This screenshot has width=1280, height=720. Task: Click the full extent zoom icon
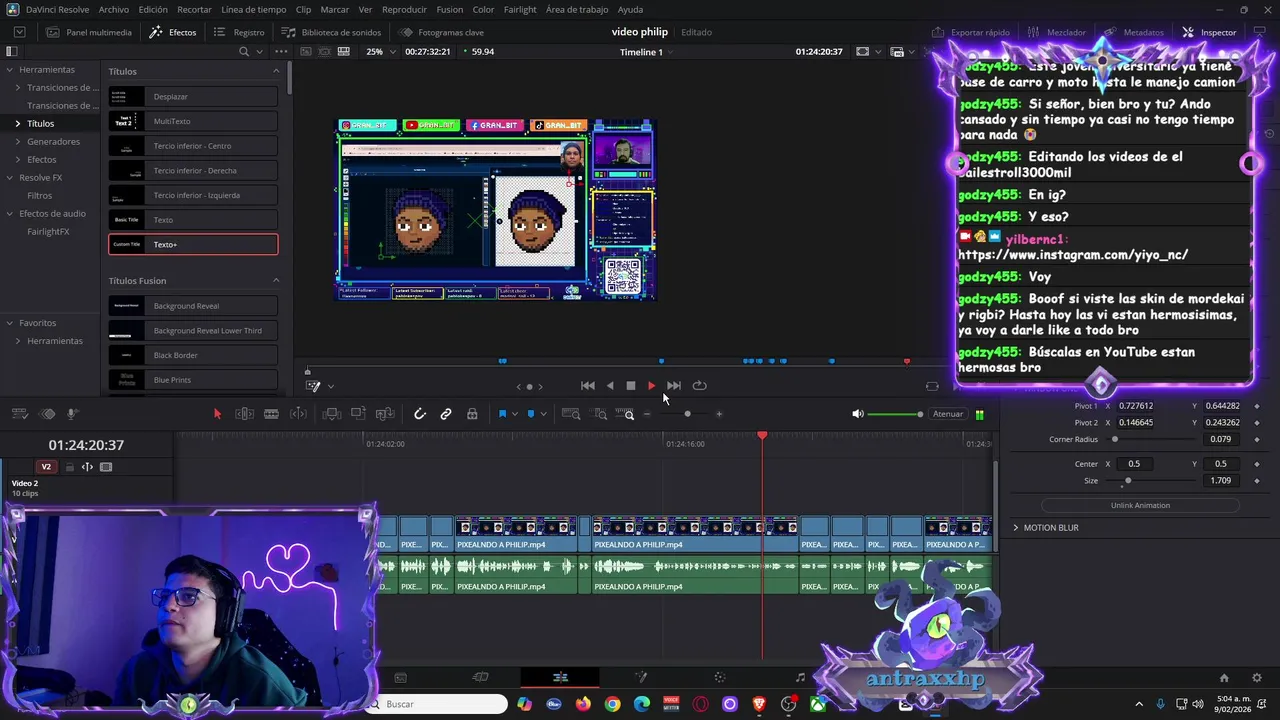point(571,414)
